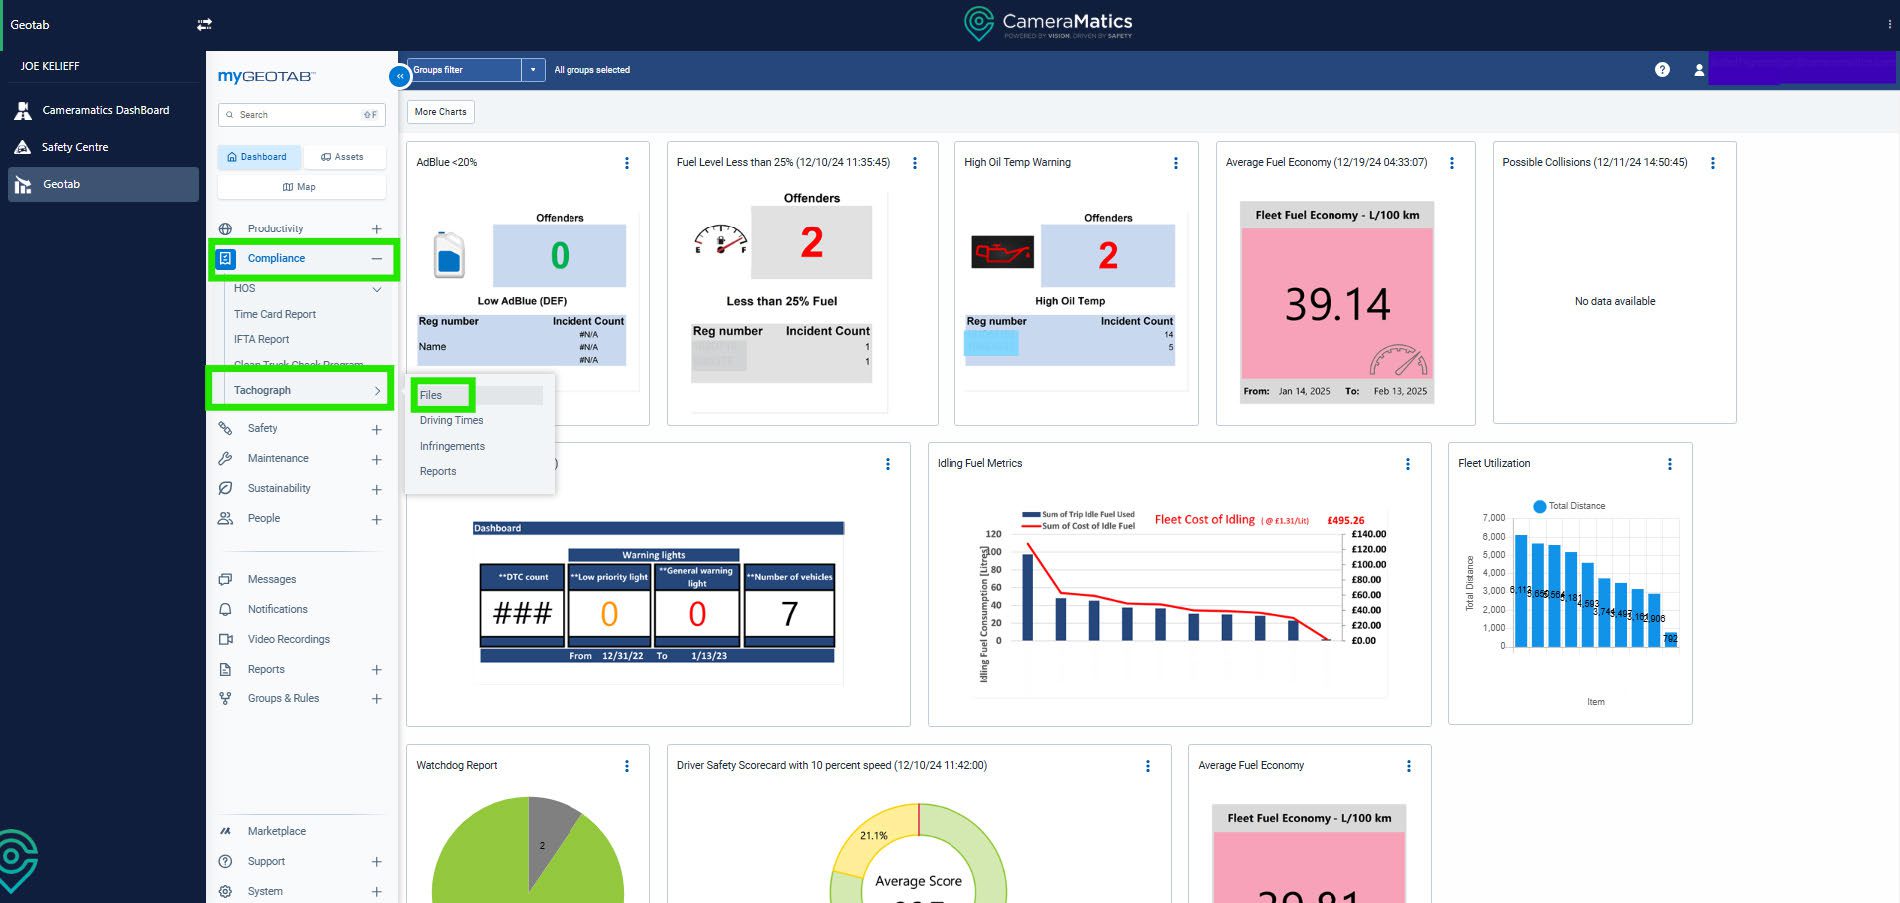The image size is (1900, 903).
Task: Open AdBlue <20% chart options menu
Action: point(627,163)
